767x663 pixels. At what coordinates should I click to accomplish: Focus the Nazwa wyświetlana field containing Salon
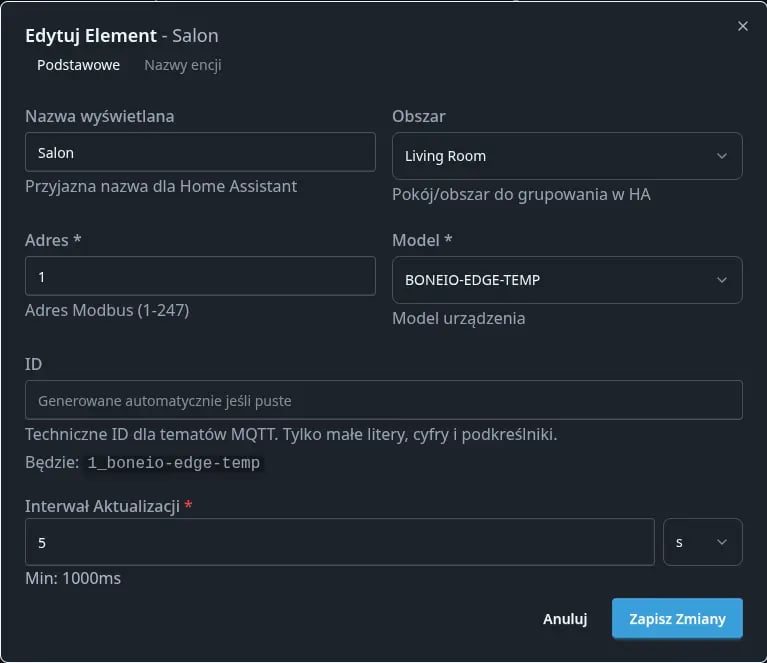point(200,153)
